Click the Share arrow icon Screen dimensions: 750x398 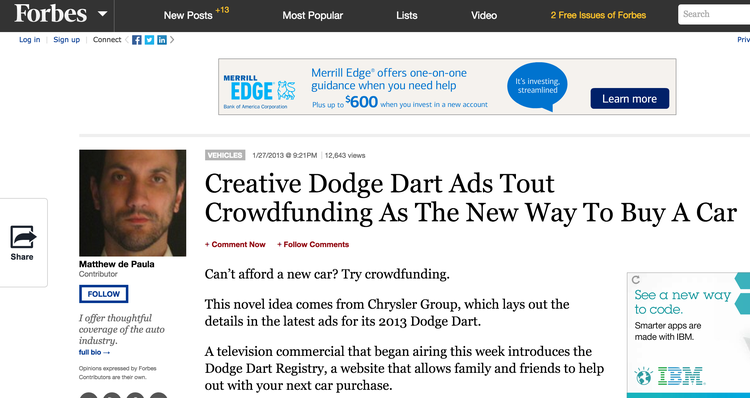23,237
